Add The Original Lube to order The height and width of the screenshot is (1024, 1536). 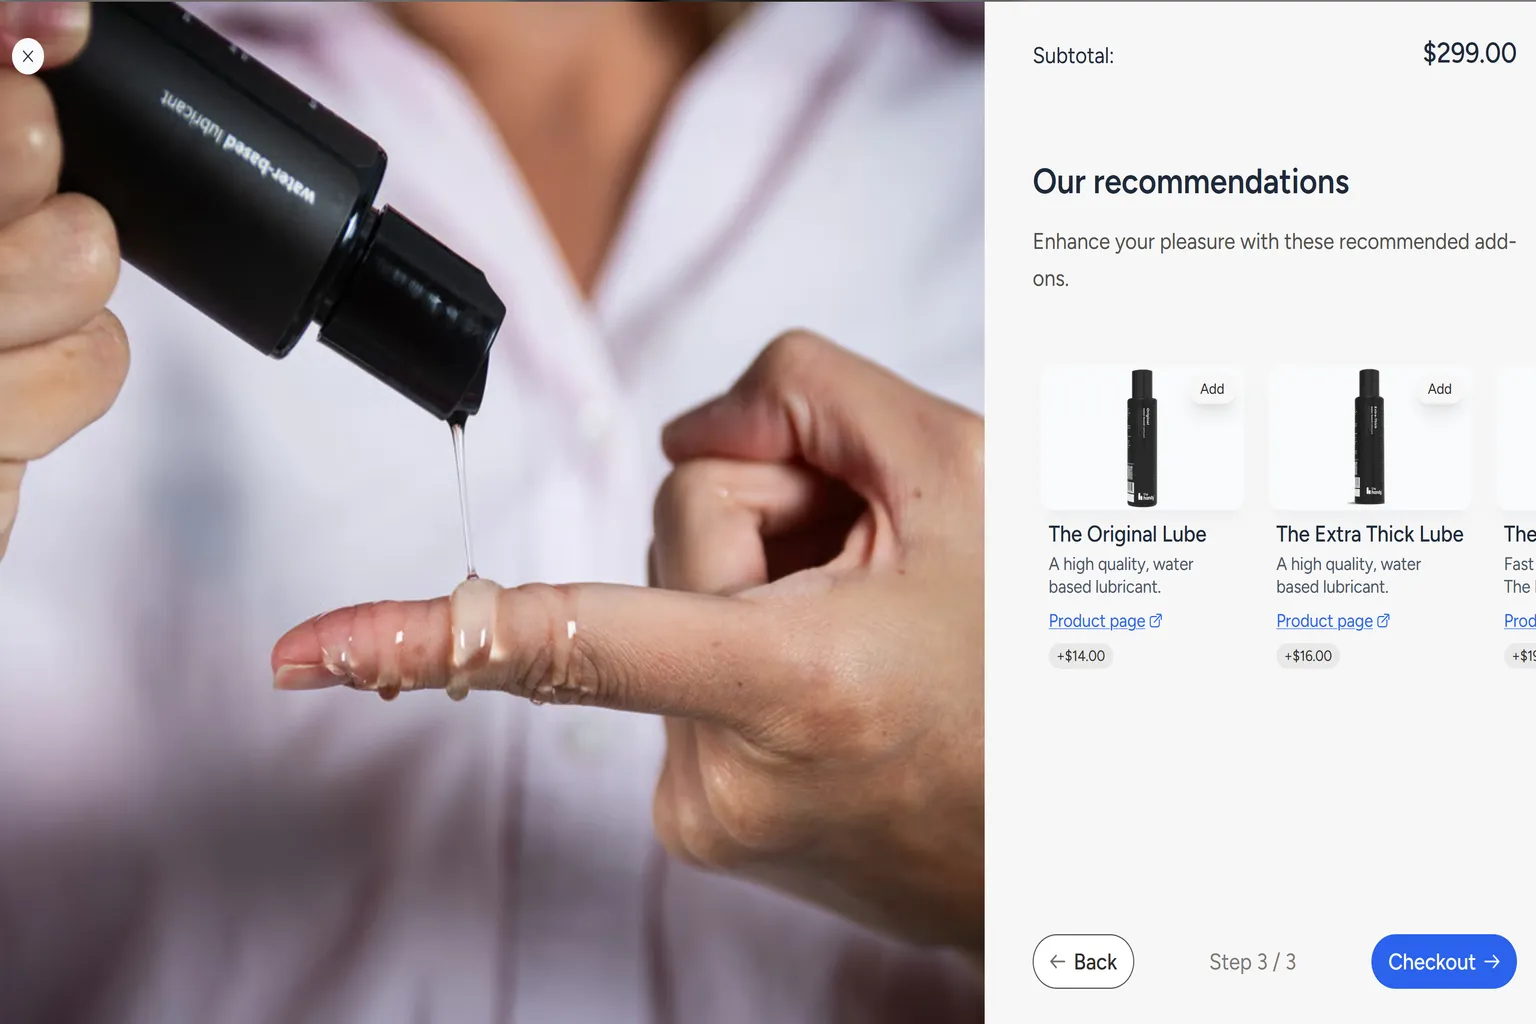pos(1212,389)
